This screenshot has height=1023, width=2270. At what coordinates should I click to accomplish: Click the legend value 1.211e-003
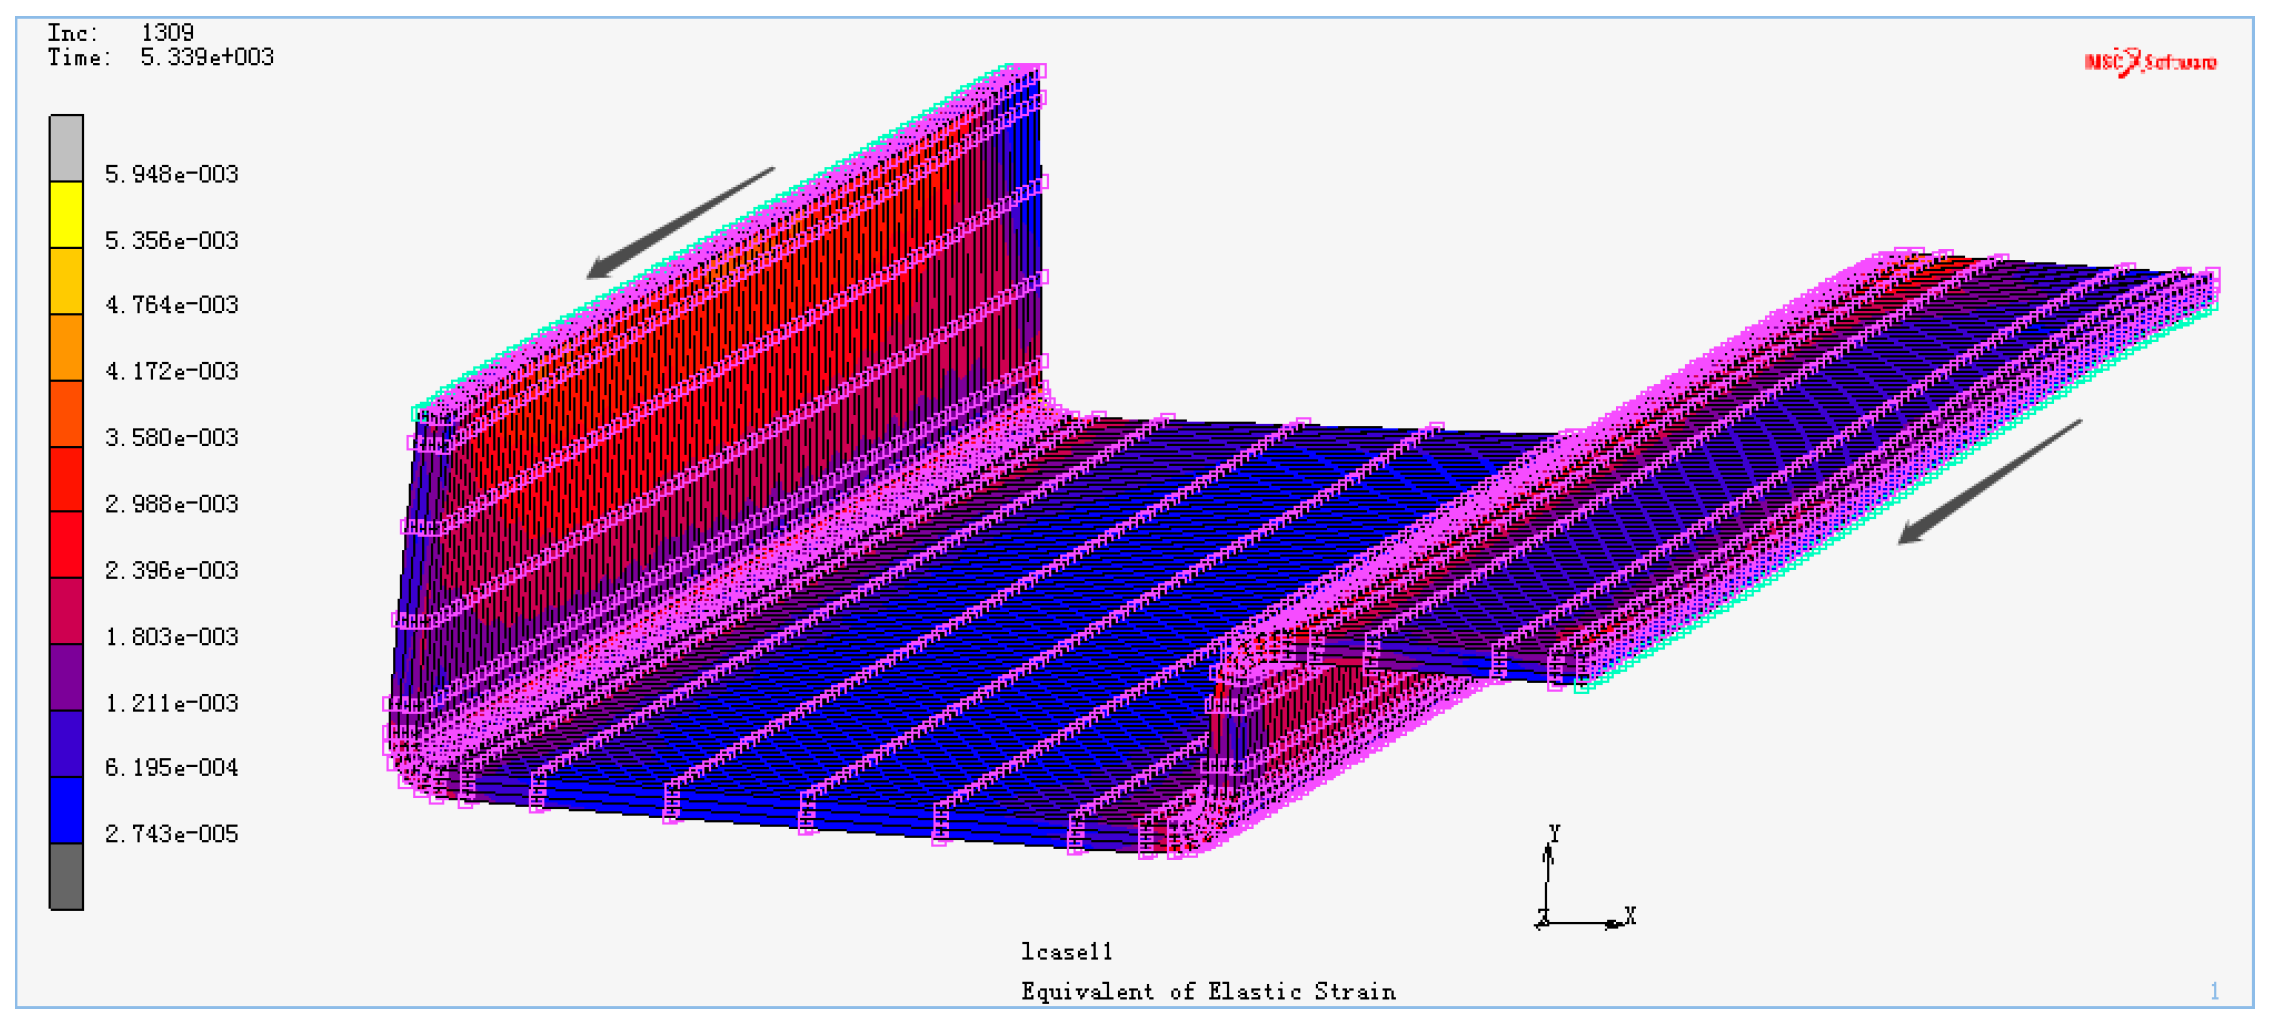(172, 703)
